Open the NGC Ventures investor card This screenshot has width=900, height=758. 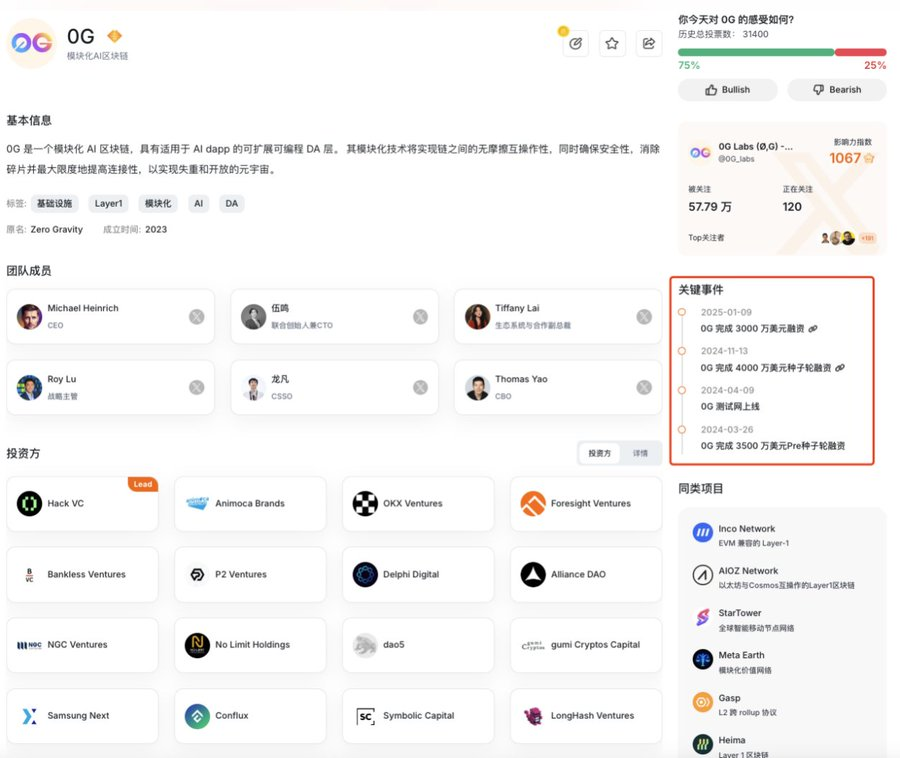(x=82, y=645)
